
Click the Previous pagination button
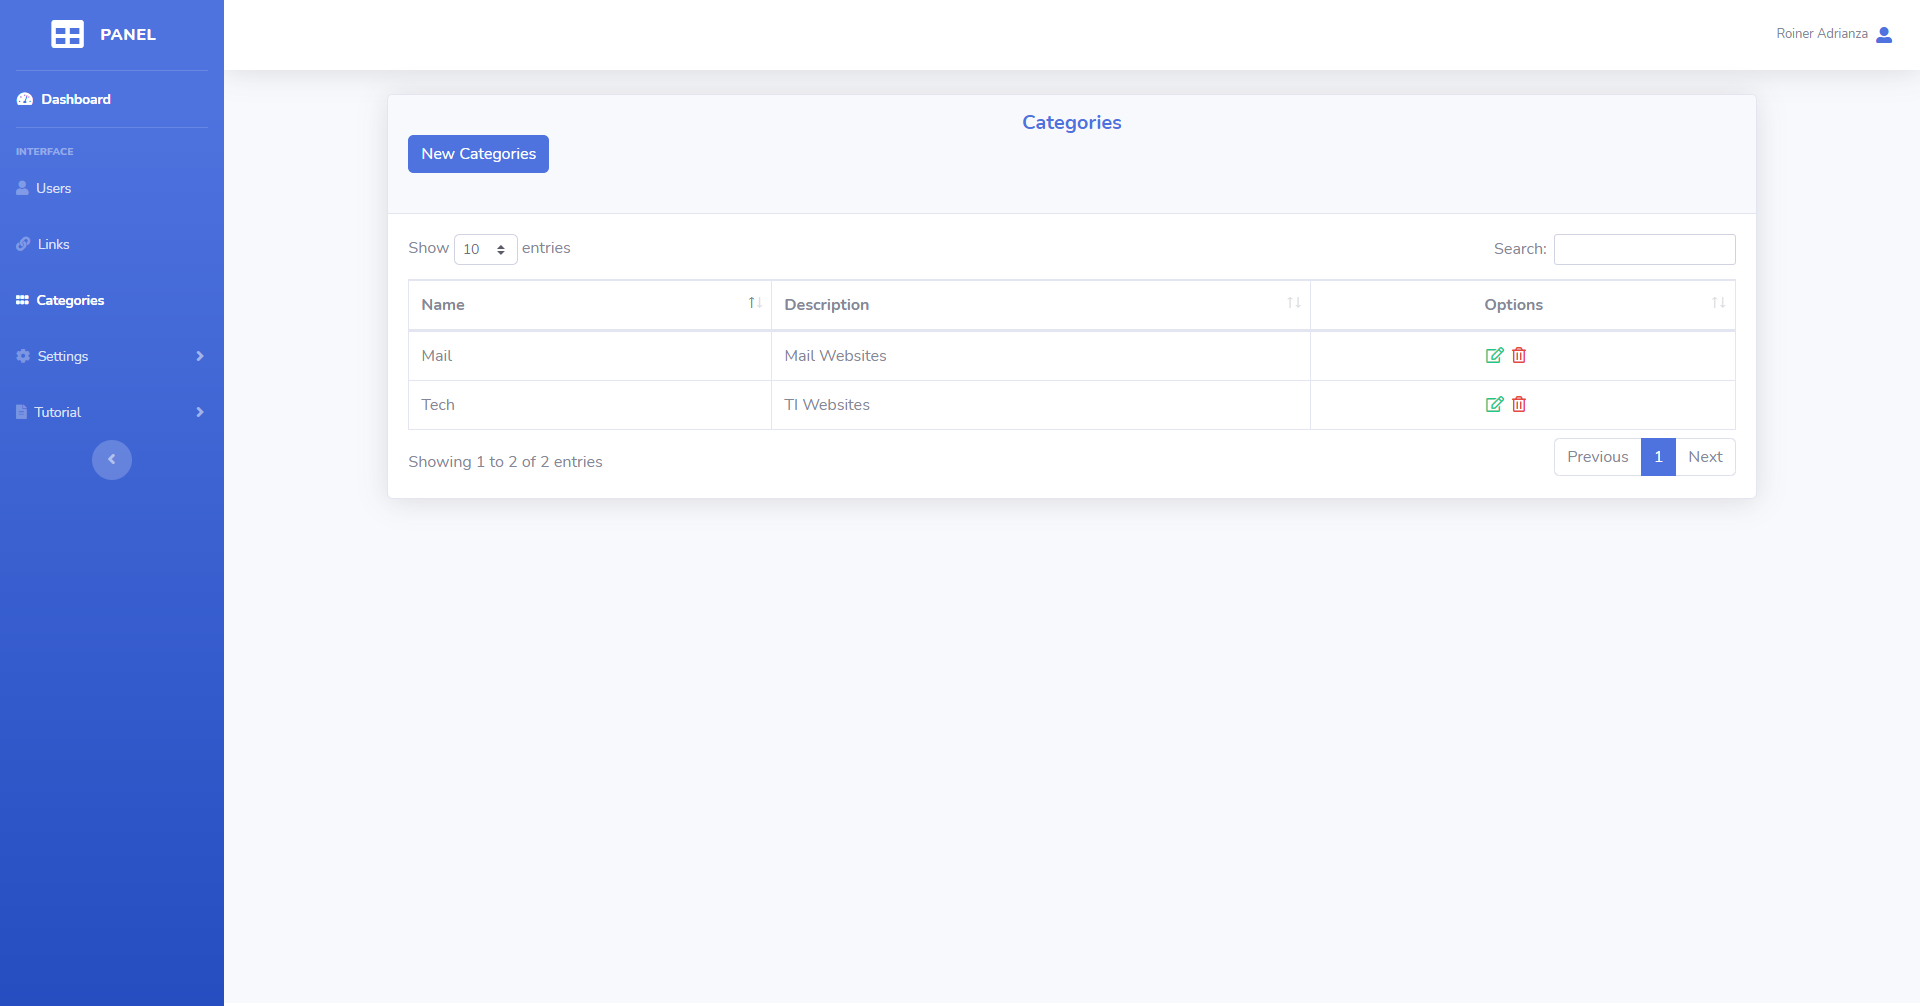1597,457
